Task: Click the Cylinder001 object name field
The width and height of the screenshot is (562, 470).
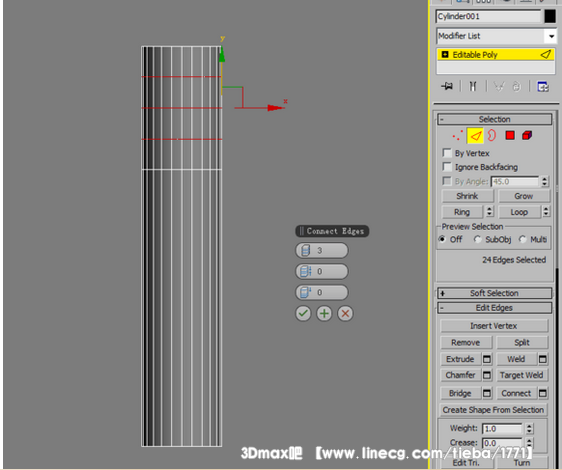Action: [x=489, y=16]
